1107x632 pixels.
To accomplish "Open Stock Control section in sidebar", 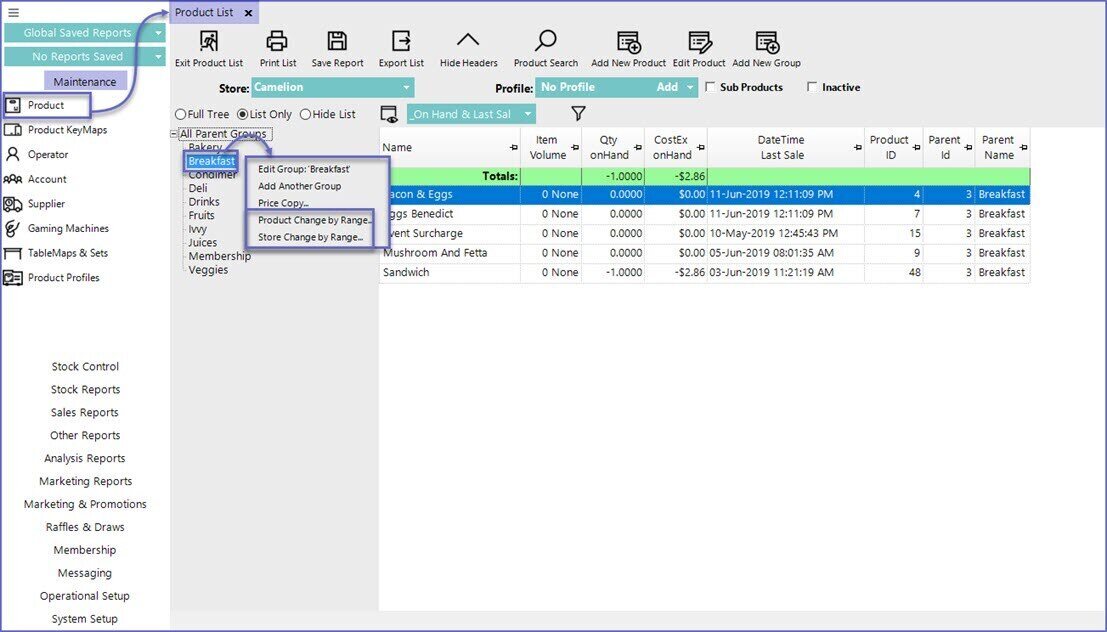I will click(85, 367).
